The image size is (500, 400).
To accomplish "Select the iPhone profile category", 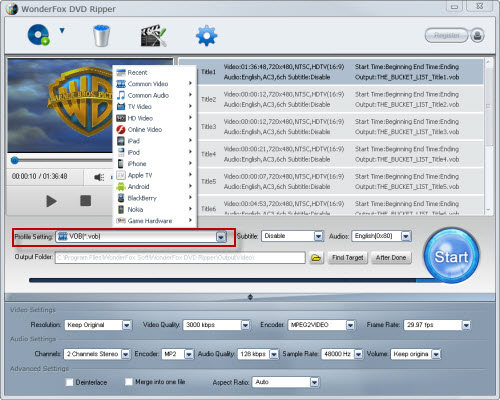I will point(155,164).
